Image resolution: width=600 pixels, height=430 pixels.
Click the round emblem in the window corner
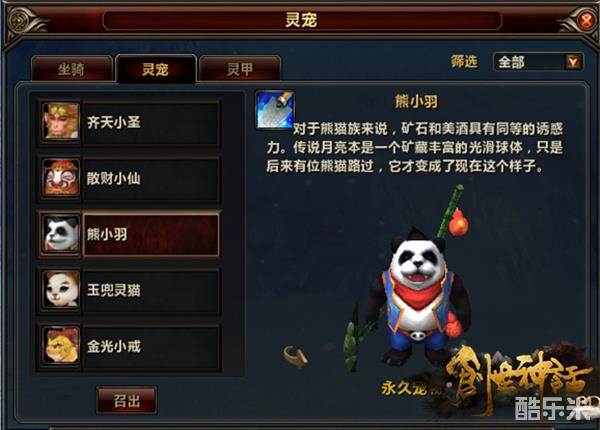point(19,20)
